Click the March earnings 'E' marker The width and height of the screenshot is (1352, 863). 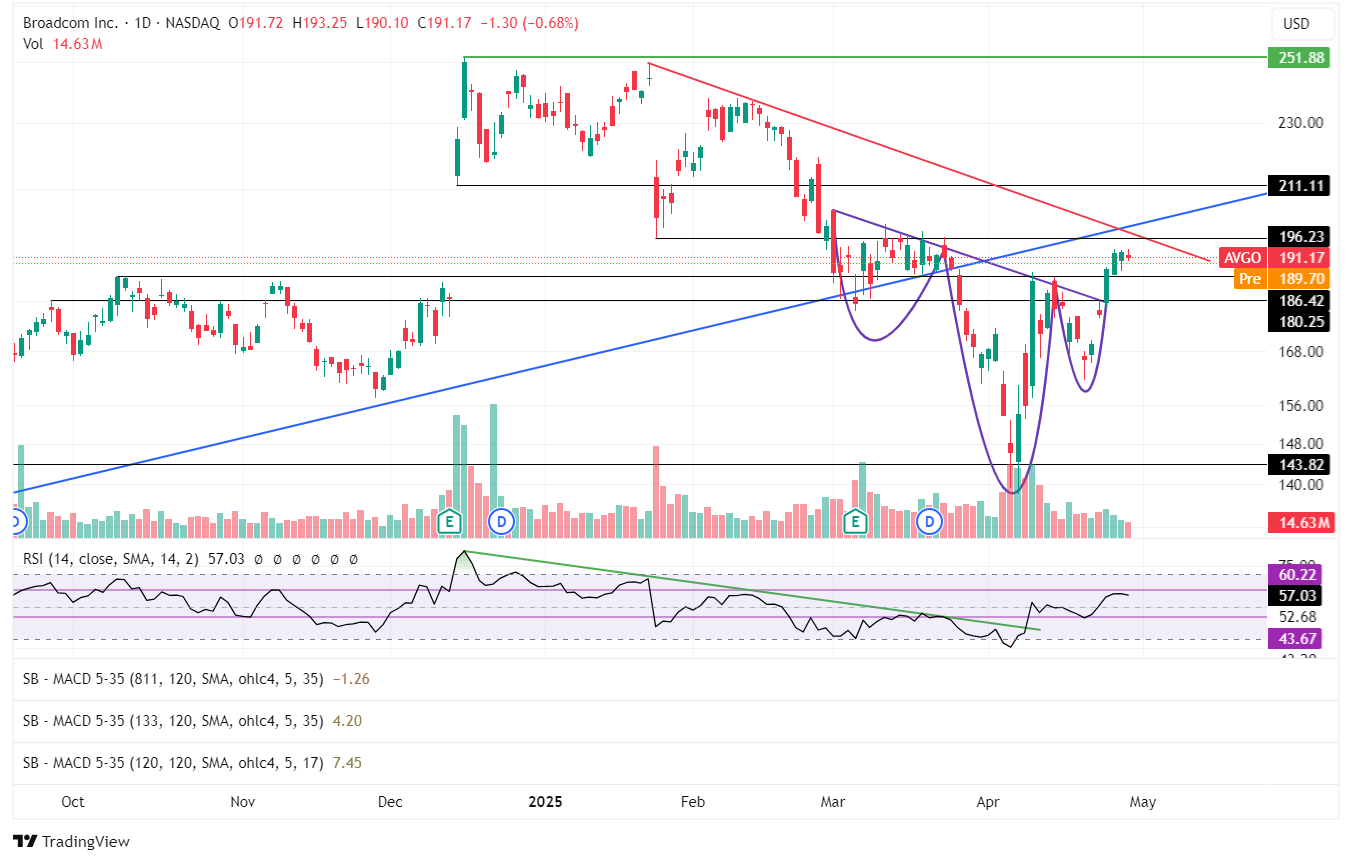(x=855, y=521)
